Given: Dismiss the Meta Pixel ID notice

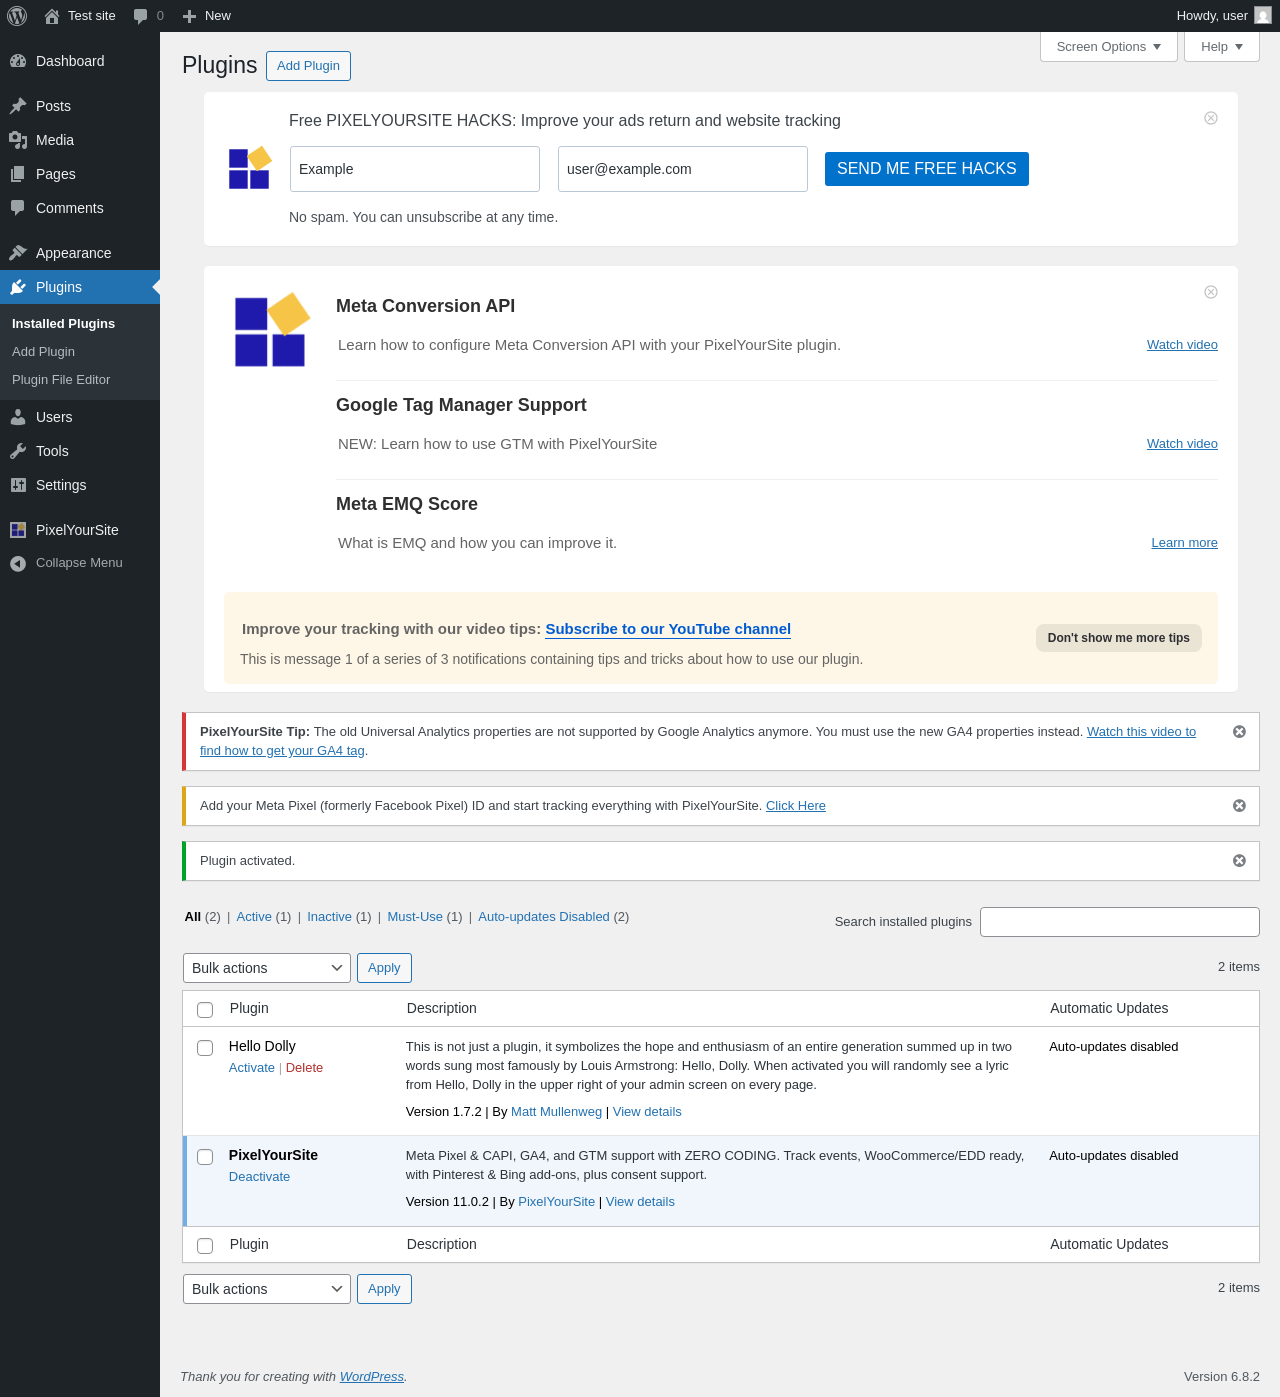Looking at the screenshot, I should 1239,806.
